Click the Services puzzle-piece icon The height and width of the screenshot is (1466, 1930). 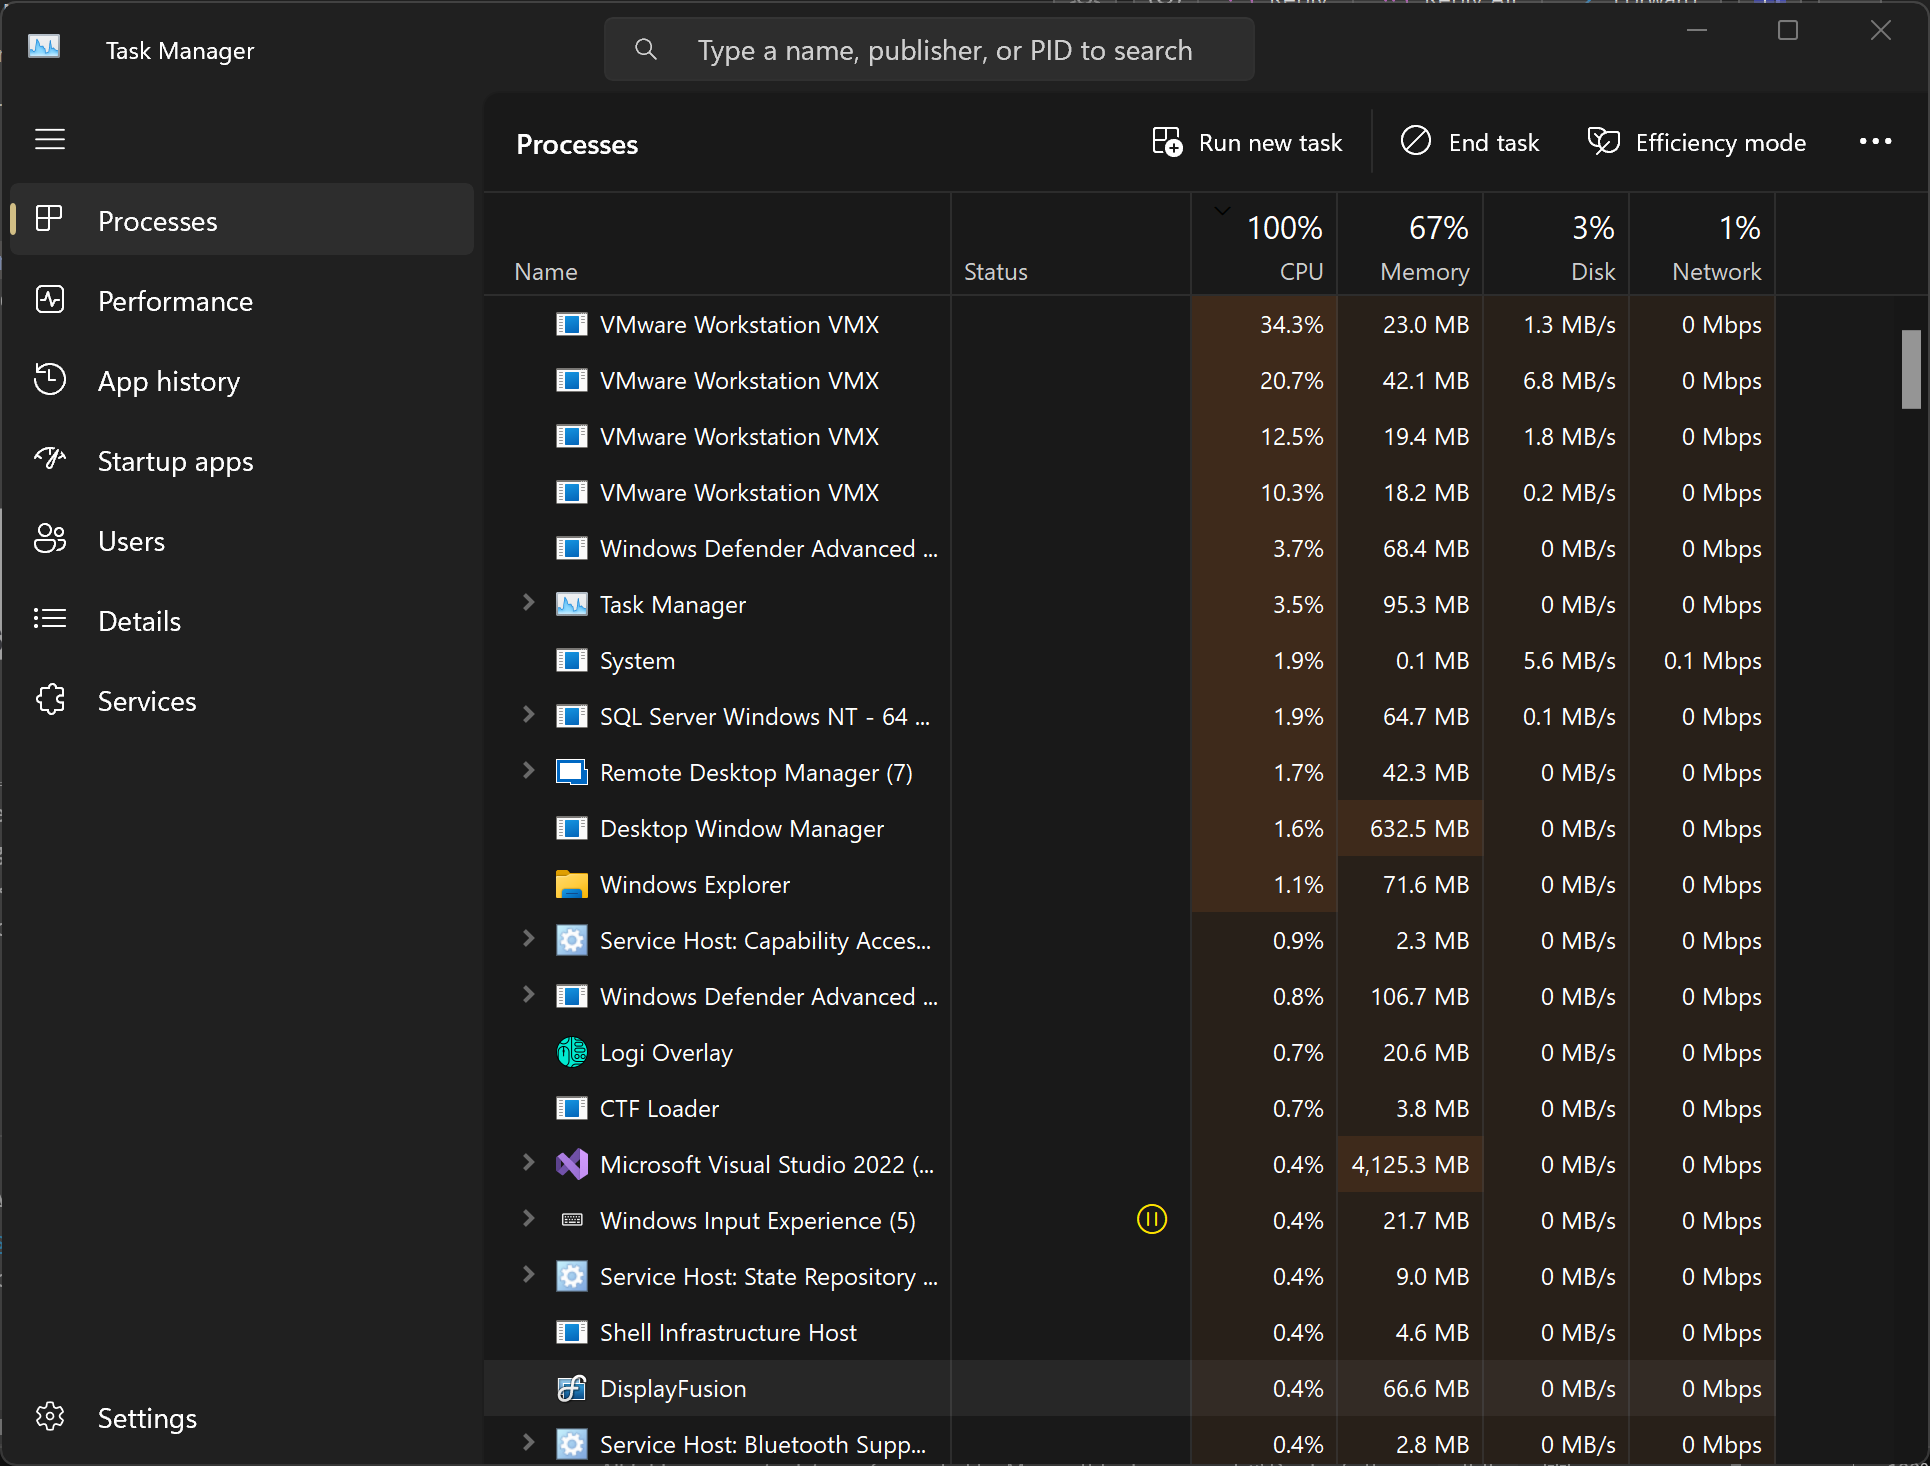click(50, 700)
